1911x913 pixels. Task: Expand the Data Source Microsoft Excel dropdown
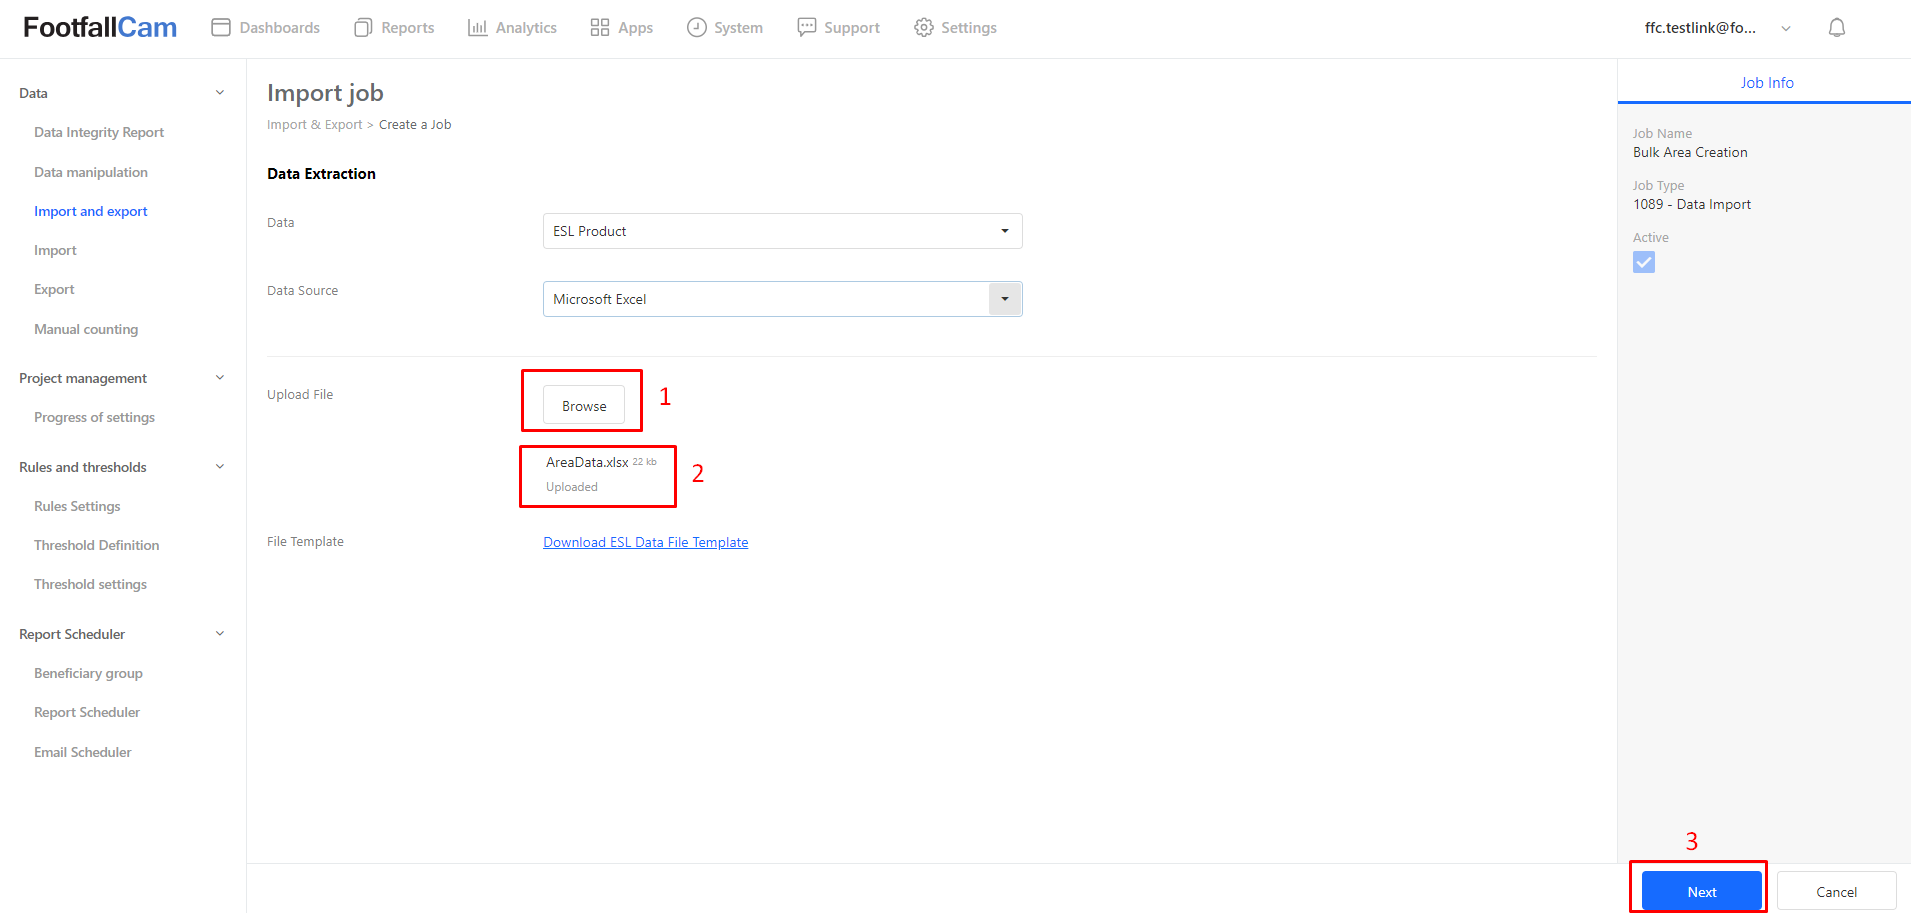tap(1004, 299)
